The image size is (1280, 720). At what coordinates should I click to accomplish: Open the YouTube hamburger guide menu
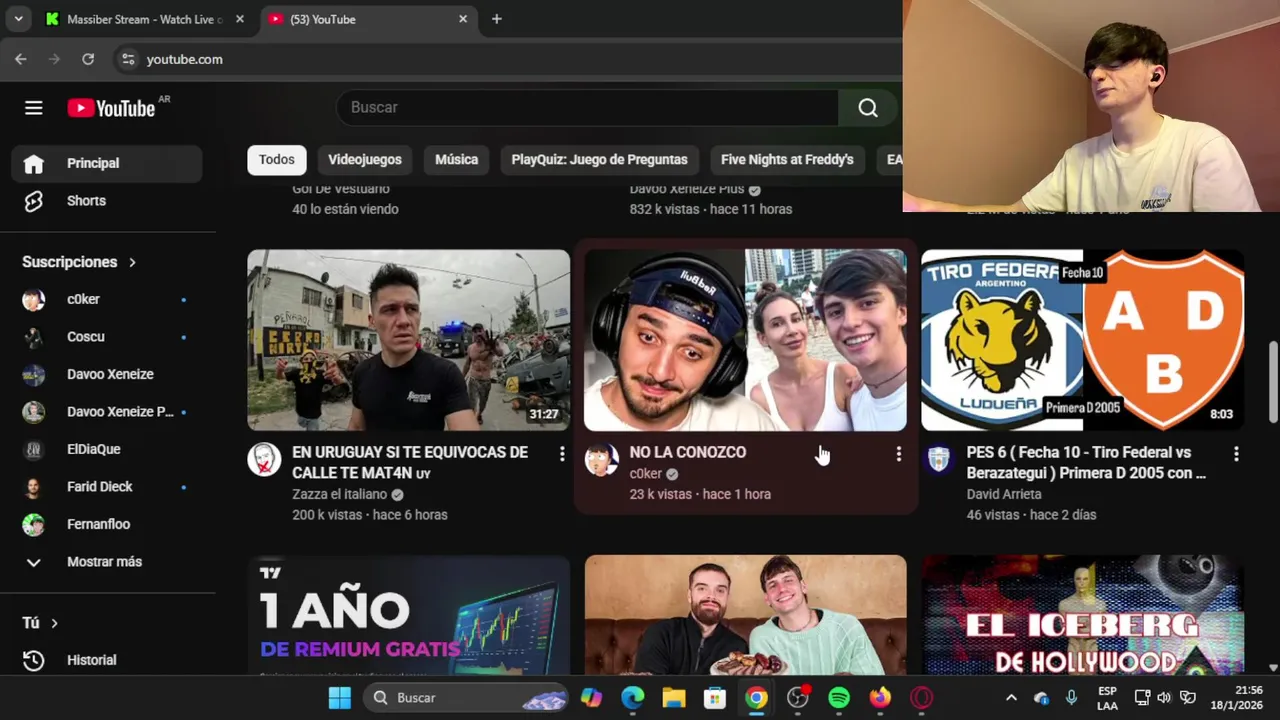click(x=34, y=108)
